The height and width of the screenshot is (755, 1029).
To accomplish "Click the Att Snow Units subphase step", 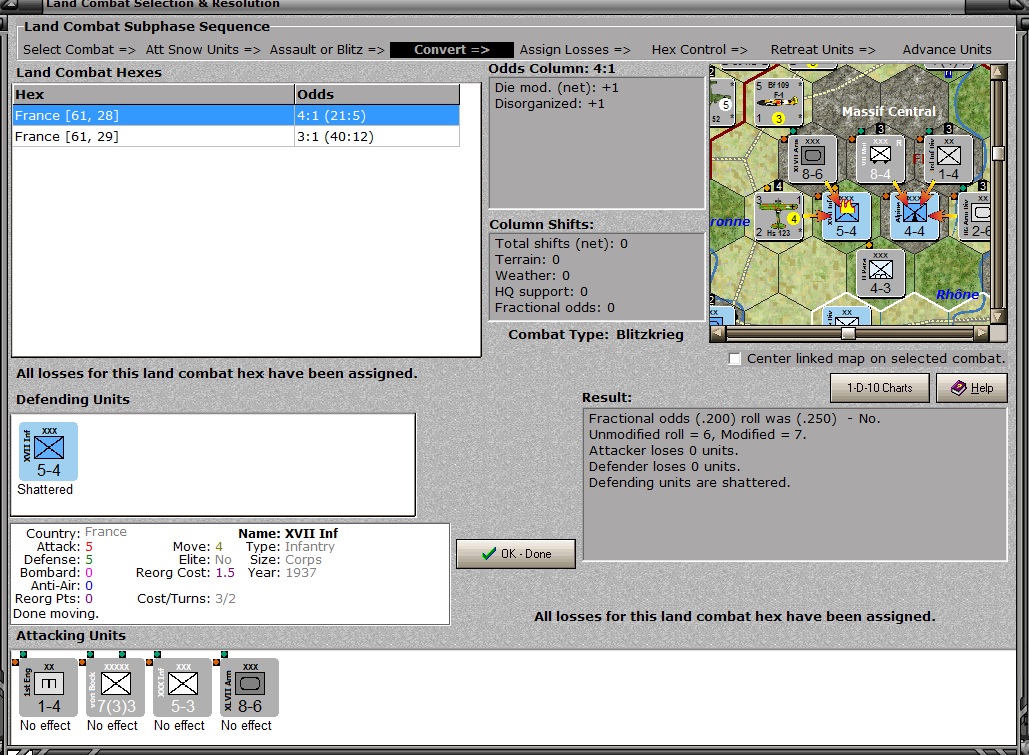I will [x=203, y=50].
